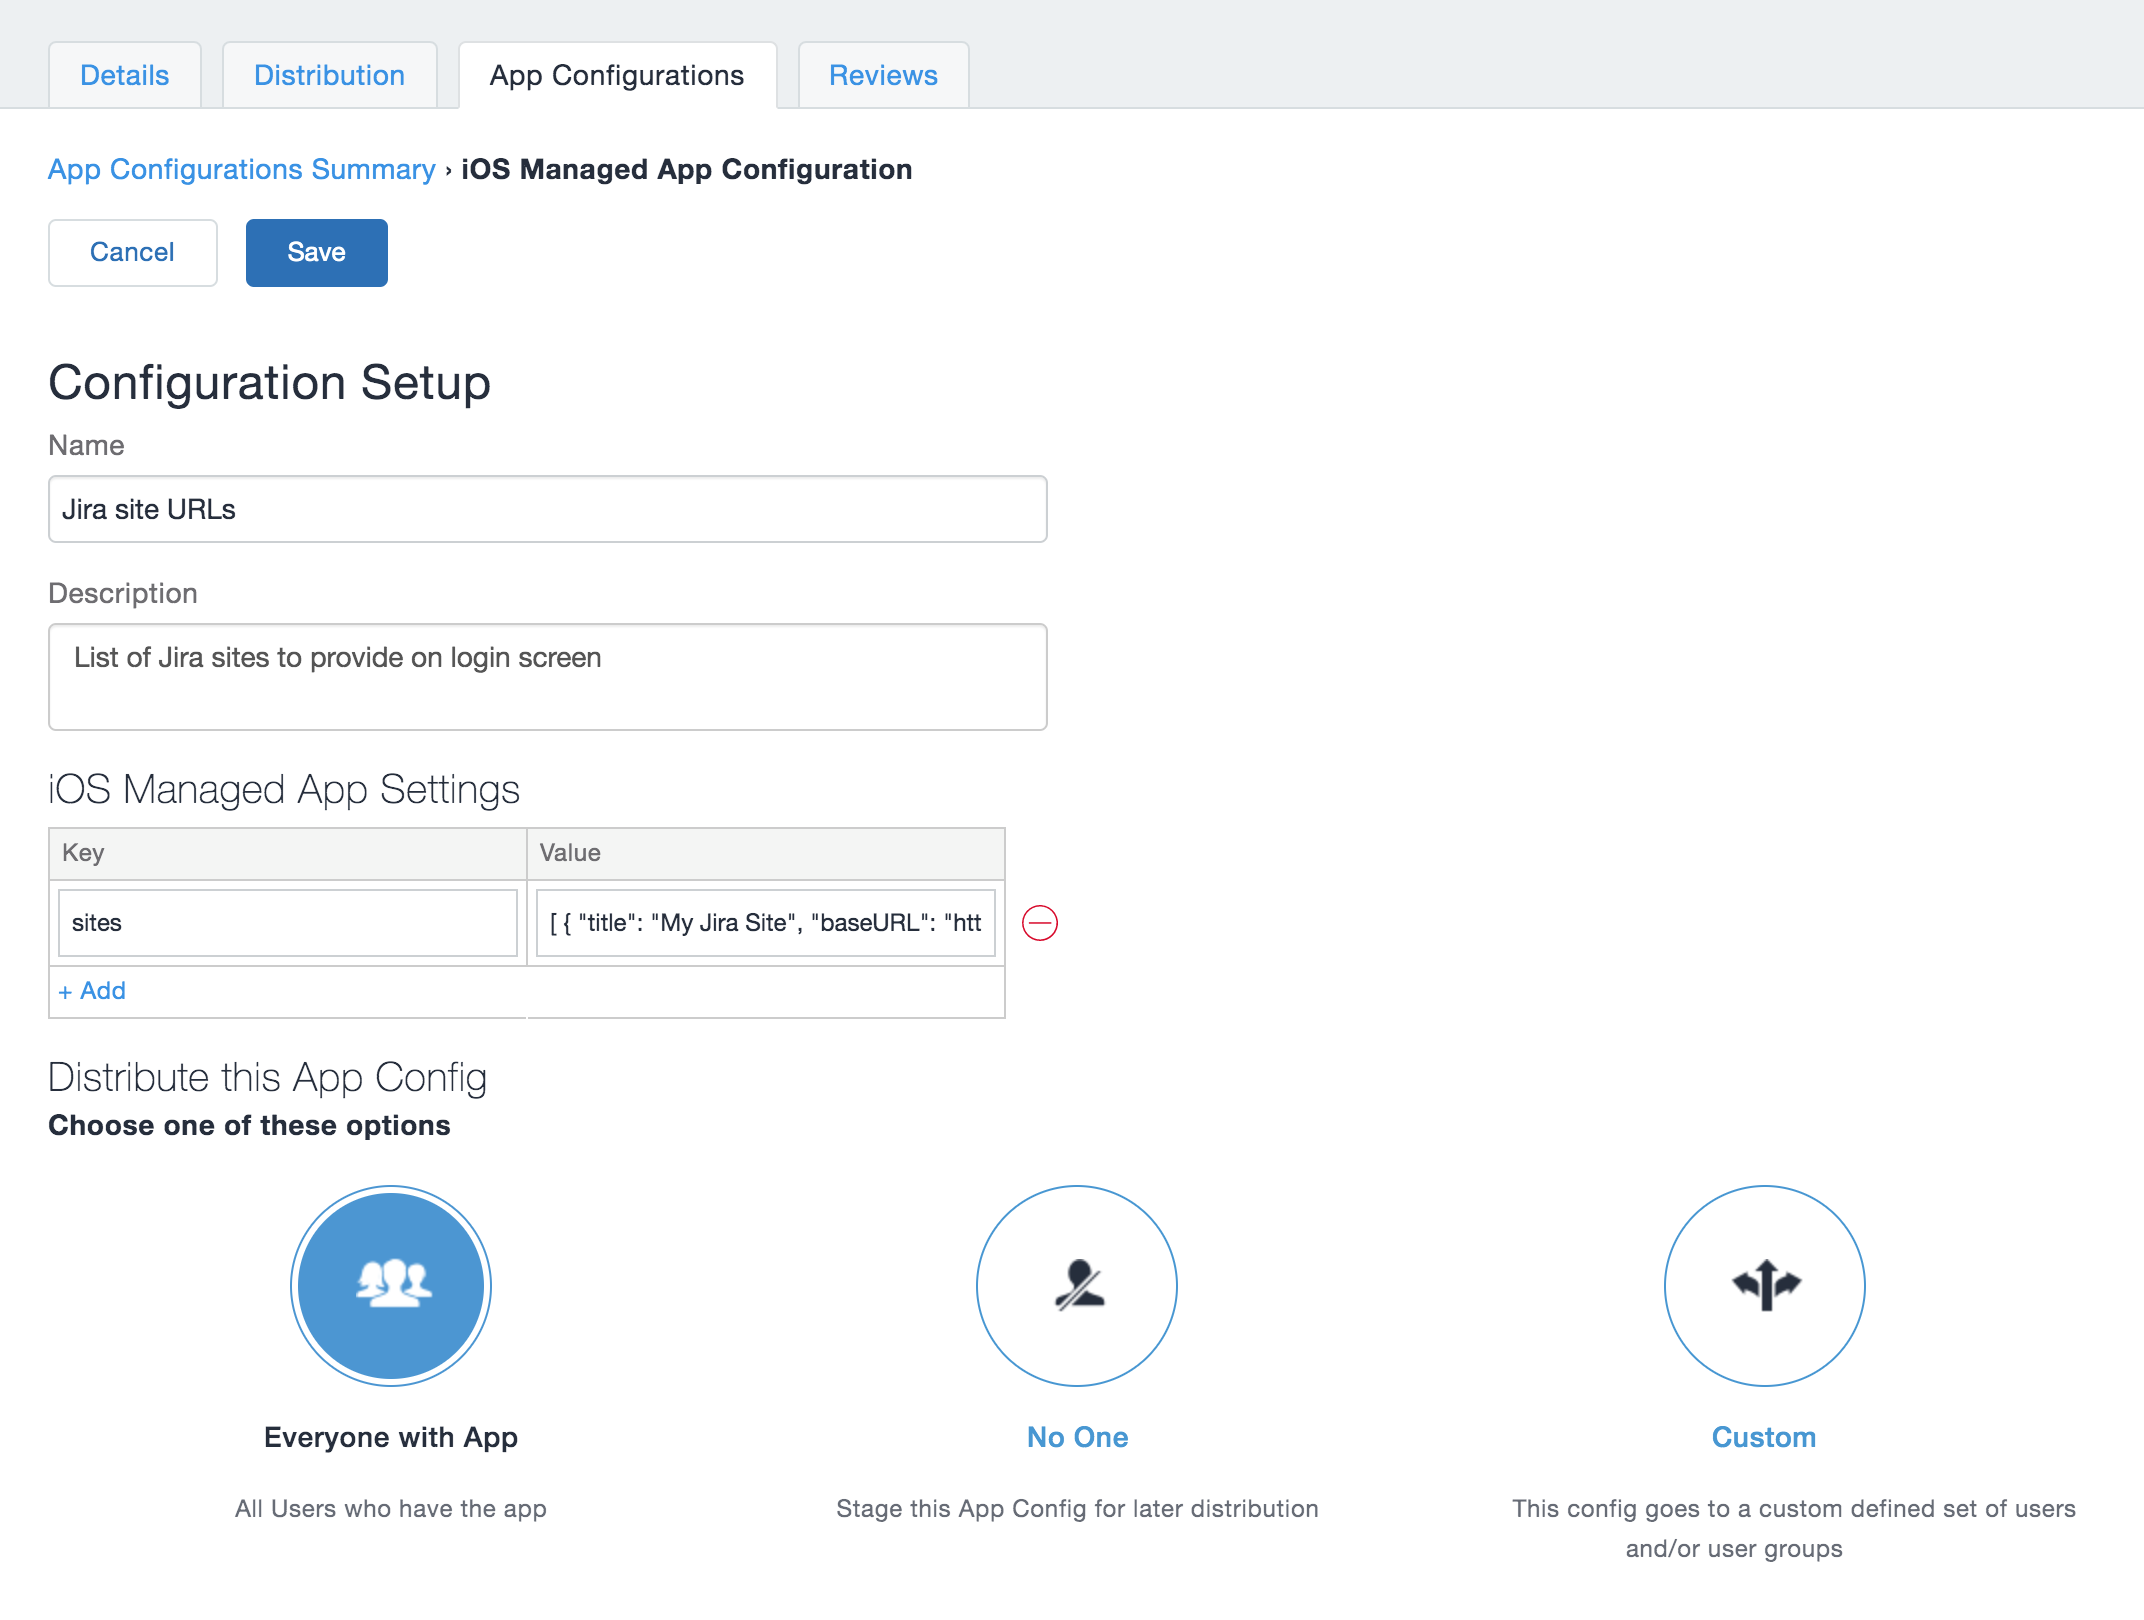Click the Save button
This screenshot has height=1620, width=2144.
pyautogui.click(x=315, y=252)
